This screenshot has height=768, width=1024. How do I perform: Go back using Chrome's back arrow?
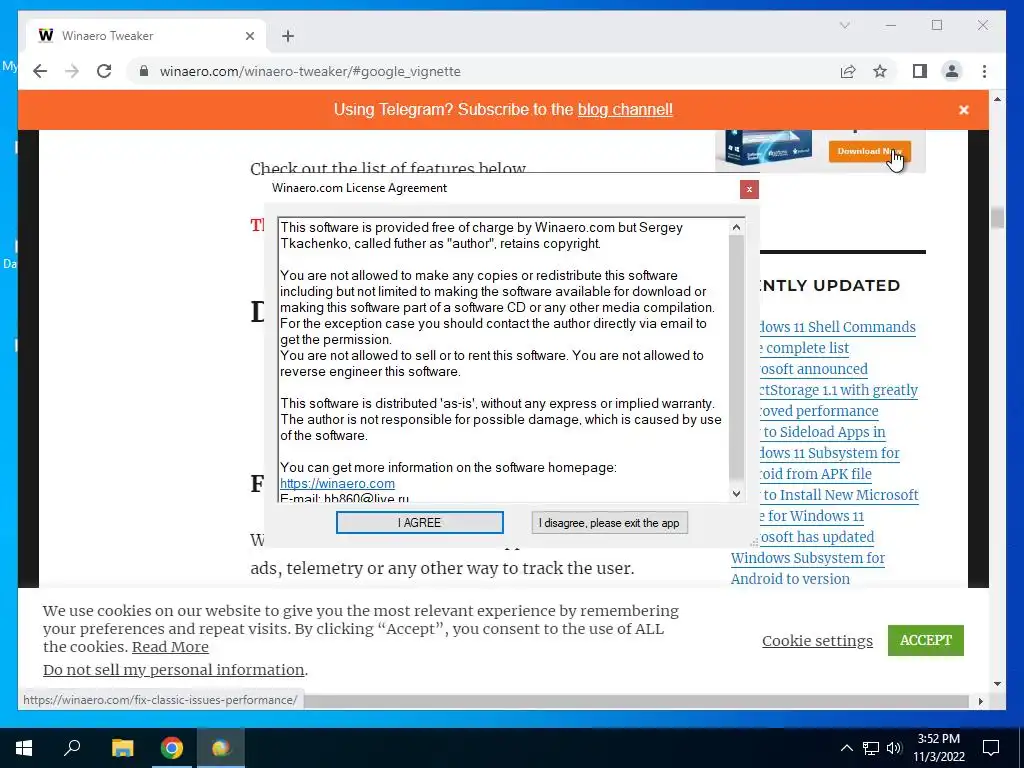point(40,71)
